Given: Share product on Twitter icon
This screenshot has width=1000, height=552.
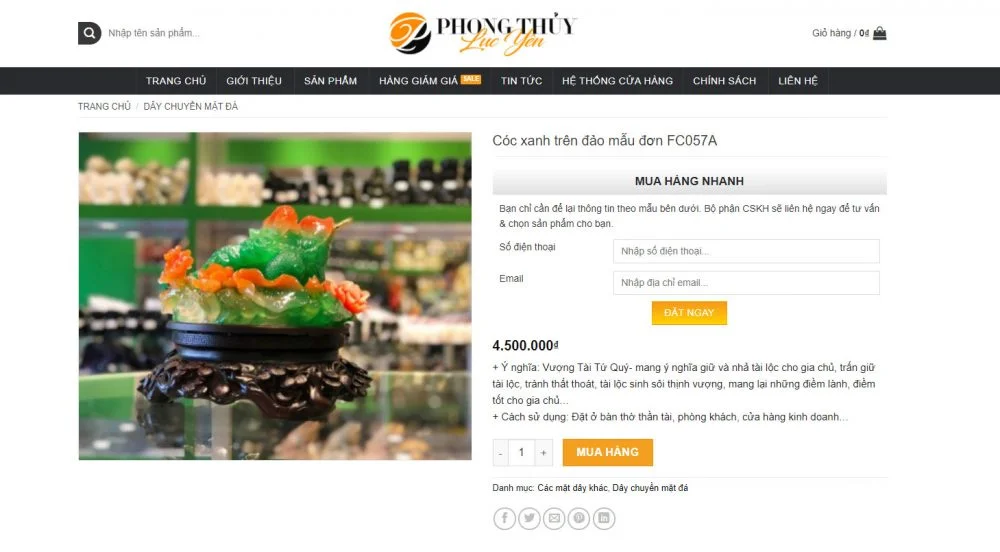Looking at the screenshot, I should (529, 518).
